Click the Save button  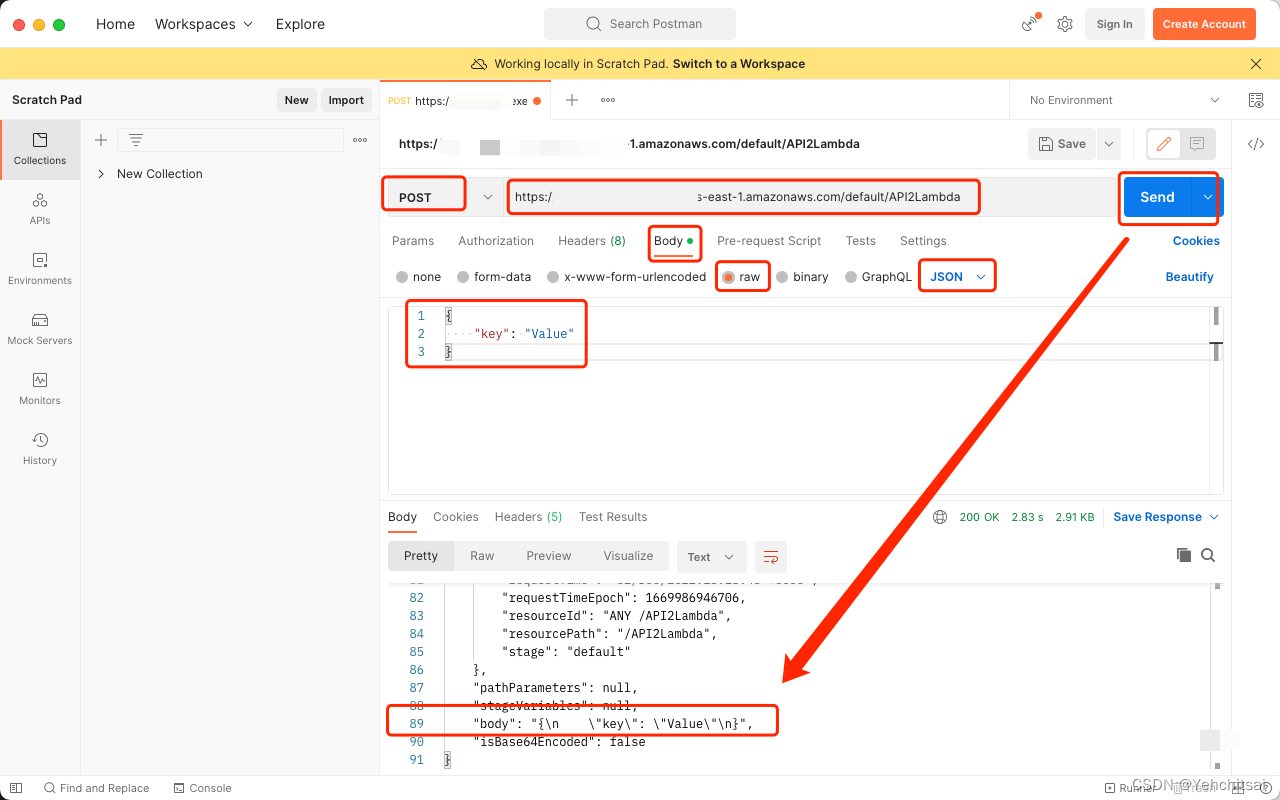pyautogui.click(x=1062, y=144)
